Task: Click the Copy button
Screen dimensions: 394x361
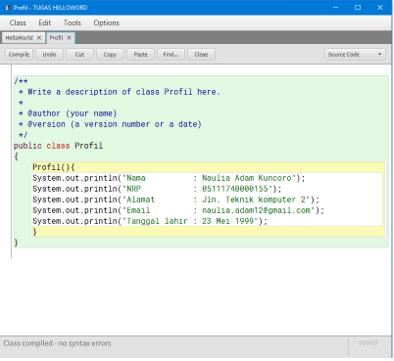Action: (x=110, y=54)
